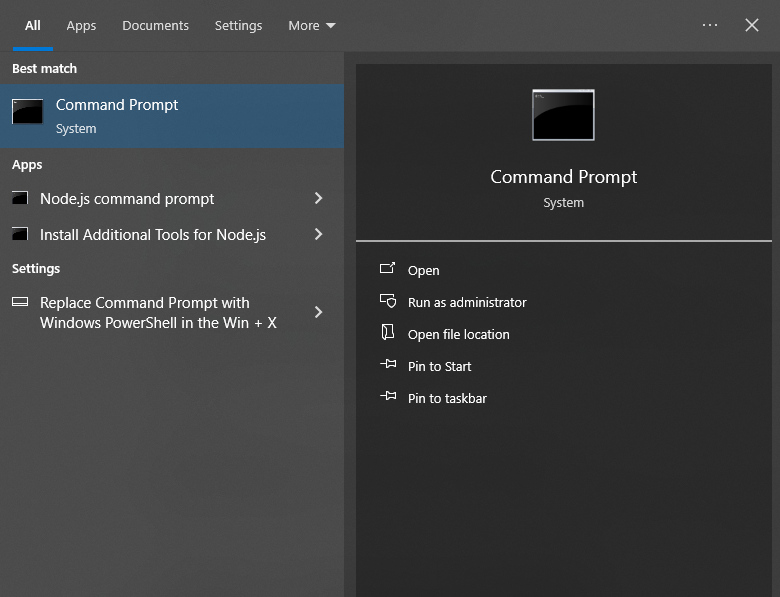The height and width of the screenshot is (597, 780).
Task: Click the Command Prompt icon under Best match
Action: click(x=28, y=112)
